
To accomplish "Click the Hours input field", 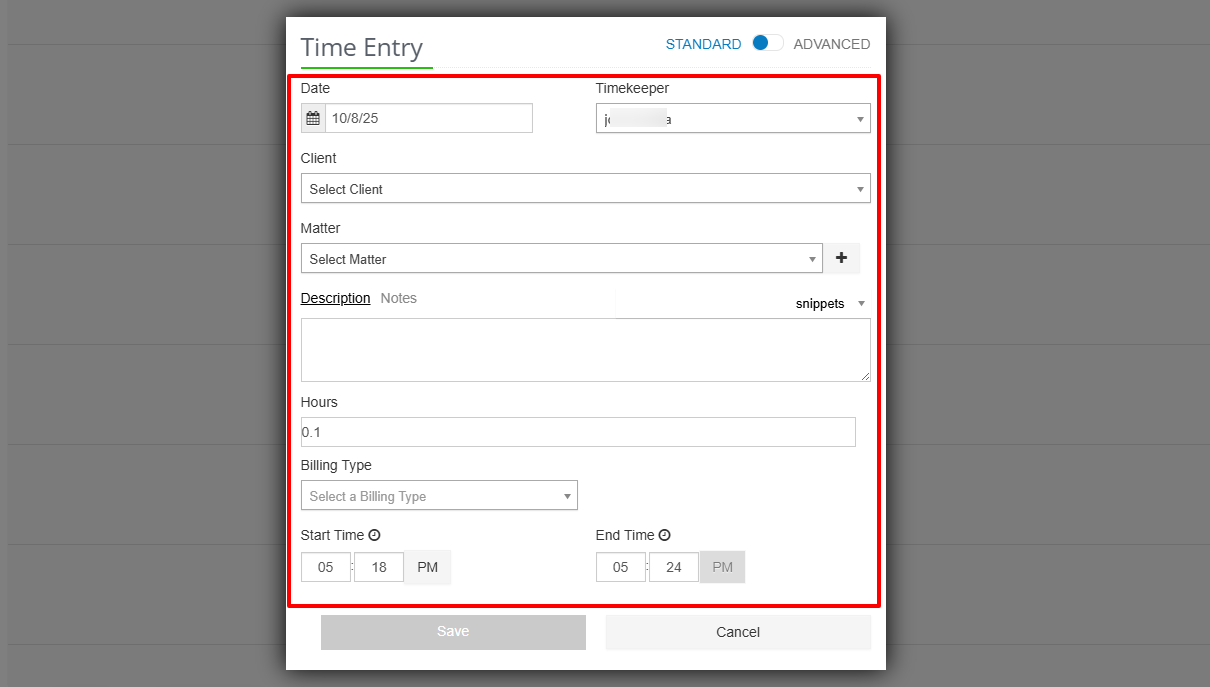I will (x=578, y=432).
